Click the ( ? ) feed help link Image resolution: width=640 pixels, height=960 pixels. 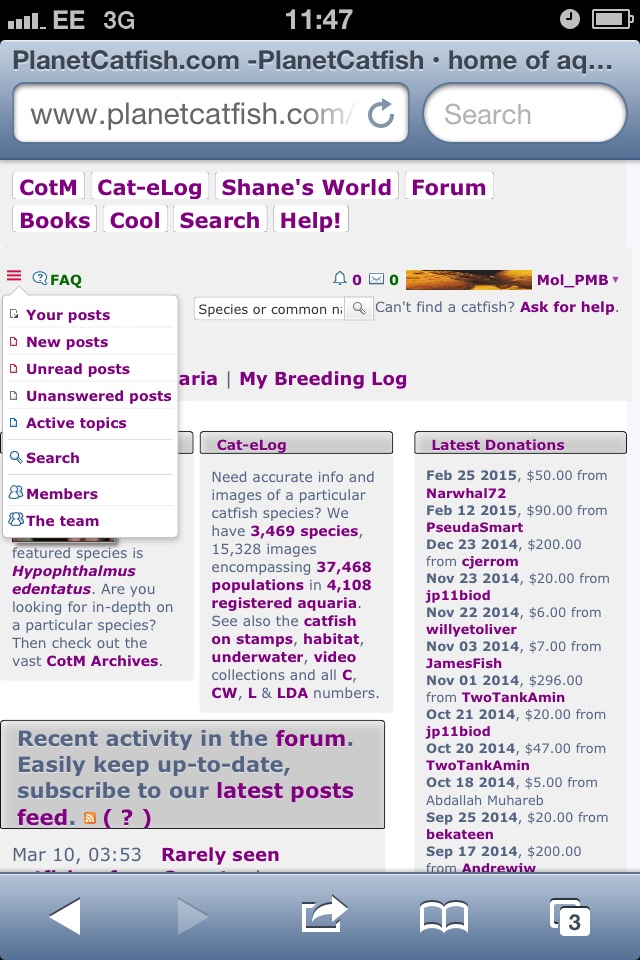pos(126,817)
